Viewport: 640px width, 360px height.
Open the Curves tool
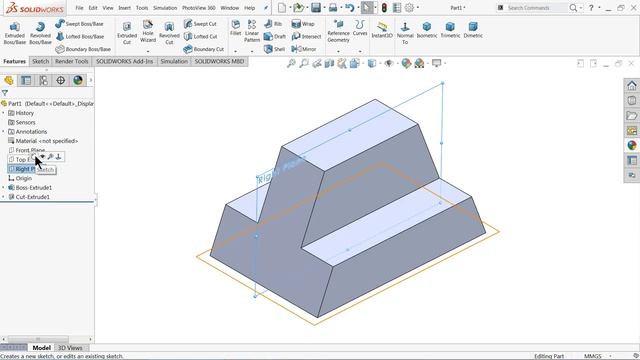(360, 28)
